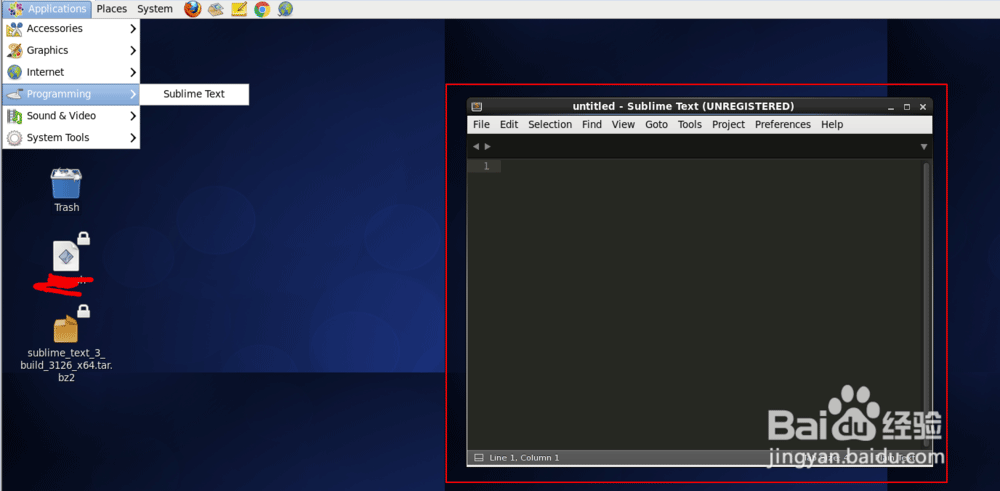Open the View menu in Sublime Text
Image resolution: width=1000 pixels, height=491 pixels.
(623, 124)
